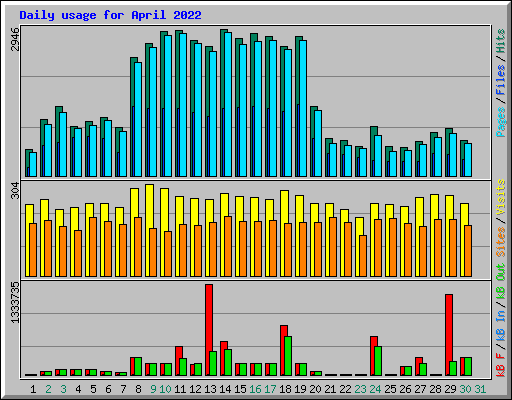Viewport: 512px width, 400px height.
Task: Click day 31 on the date axis
Action: click(x=480, y=389)
